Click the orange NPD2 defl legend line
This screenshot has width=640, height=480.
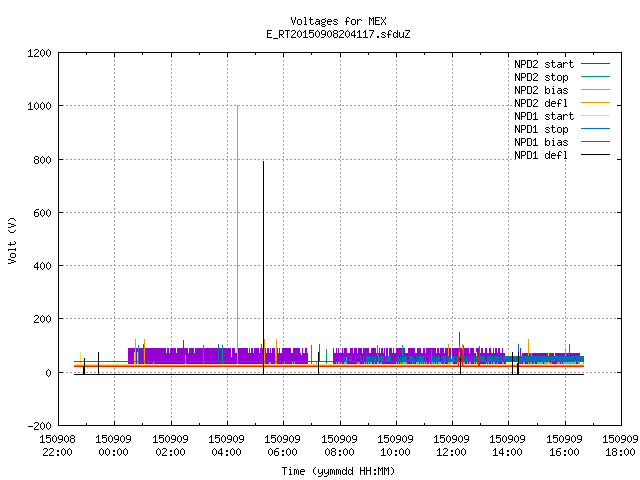[595, 103]
